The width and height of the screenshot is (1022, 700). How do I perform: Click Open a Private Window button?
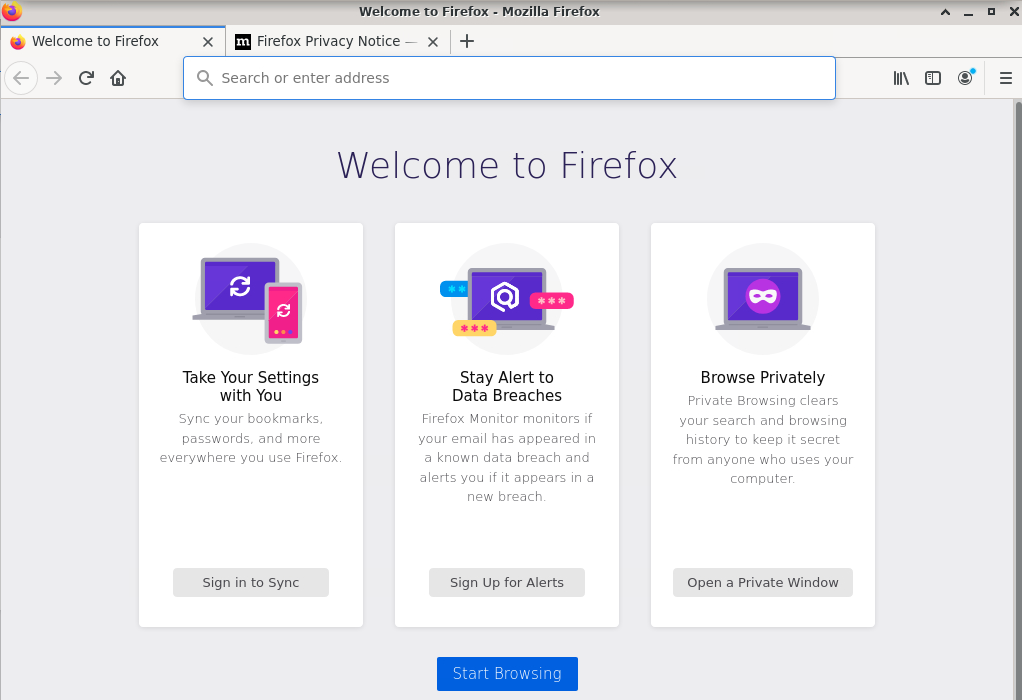tap(763, 582)
